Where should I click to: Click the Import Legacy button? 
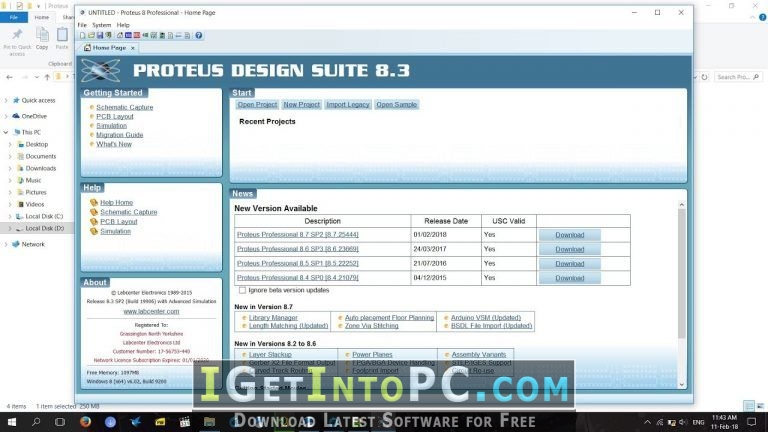[348, 104]
